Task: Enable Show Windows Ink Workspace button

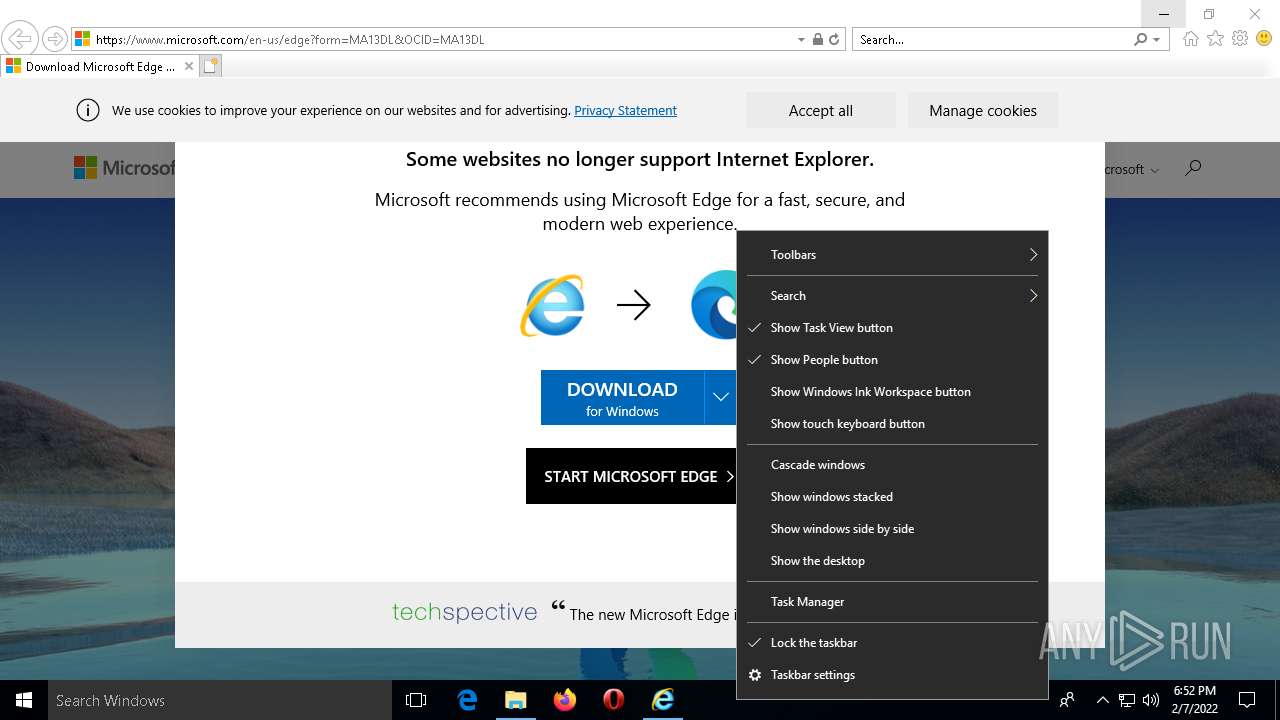Action: tap(892, 392)
